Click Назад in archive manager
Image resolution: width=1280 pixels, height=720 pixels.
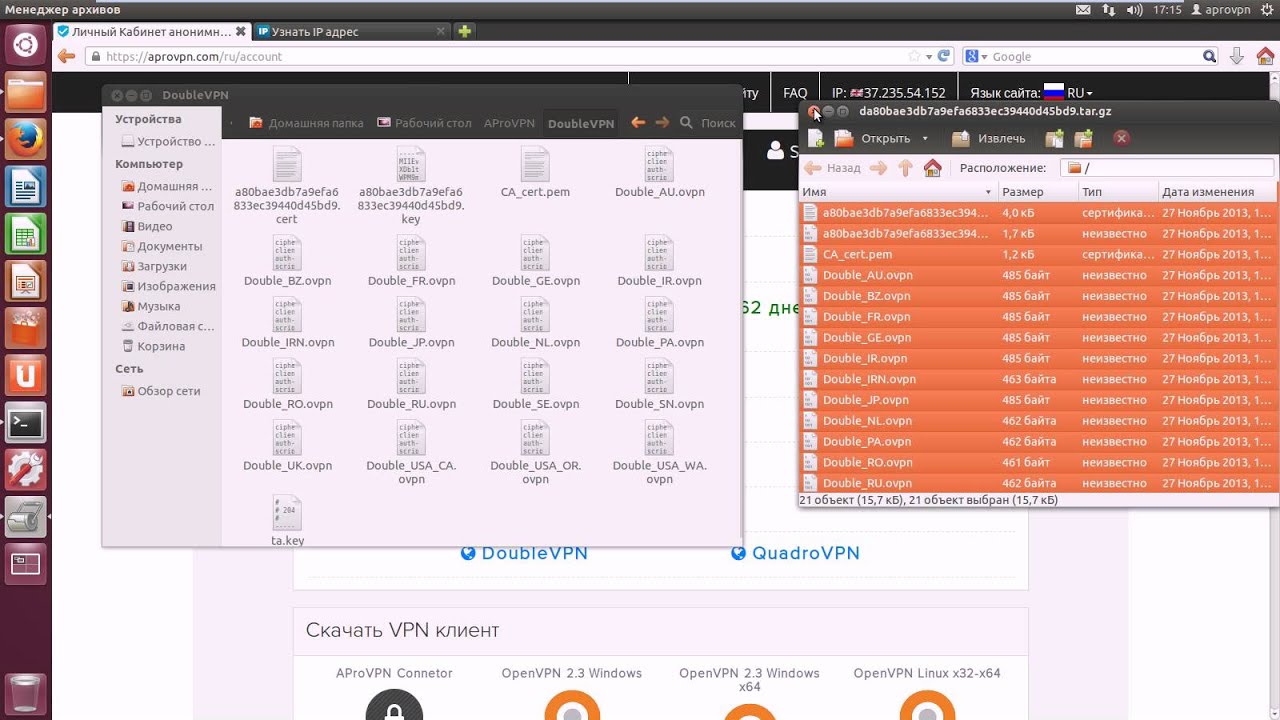tap(833, 168)
